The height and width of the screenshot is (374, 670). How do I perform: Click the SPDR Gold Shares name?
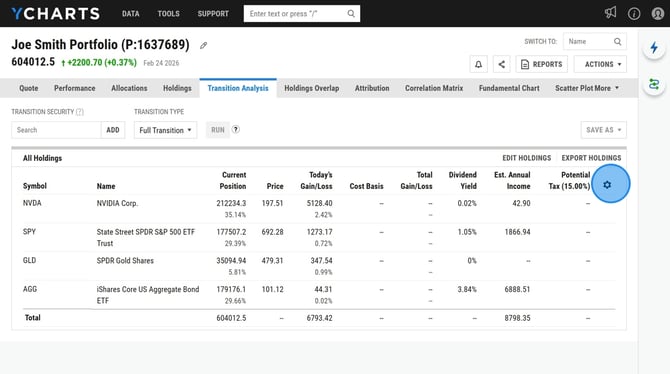point(125,261)
